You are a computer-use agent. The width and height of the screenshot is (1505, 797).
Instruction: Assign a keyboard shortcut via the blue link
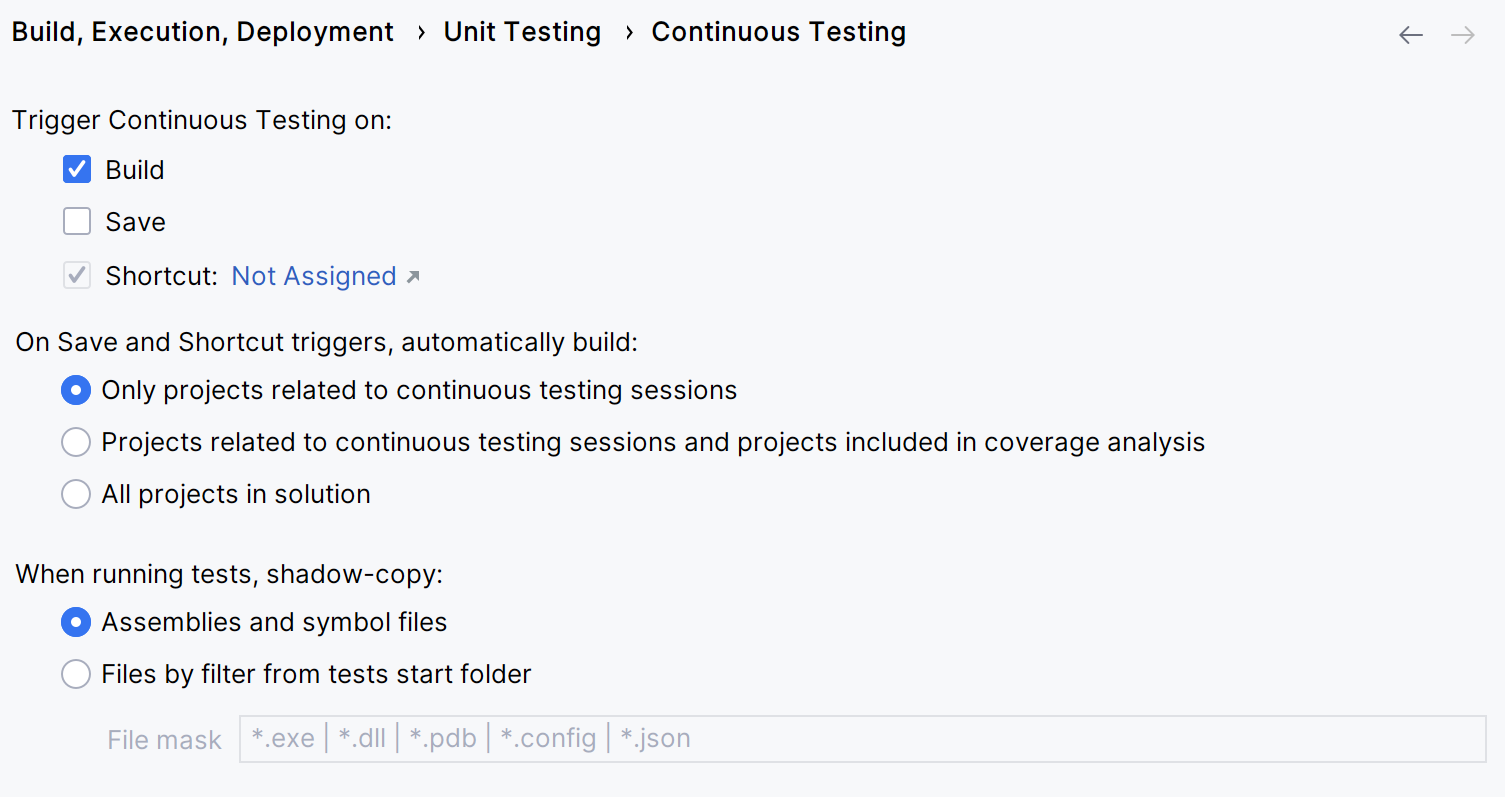[314, 276]
